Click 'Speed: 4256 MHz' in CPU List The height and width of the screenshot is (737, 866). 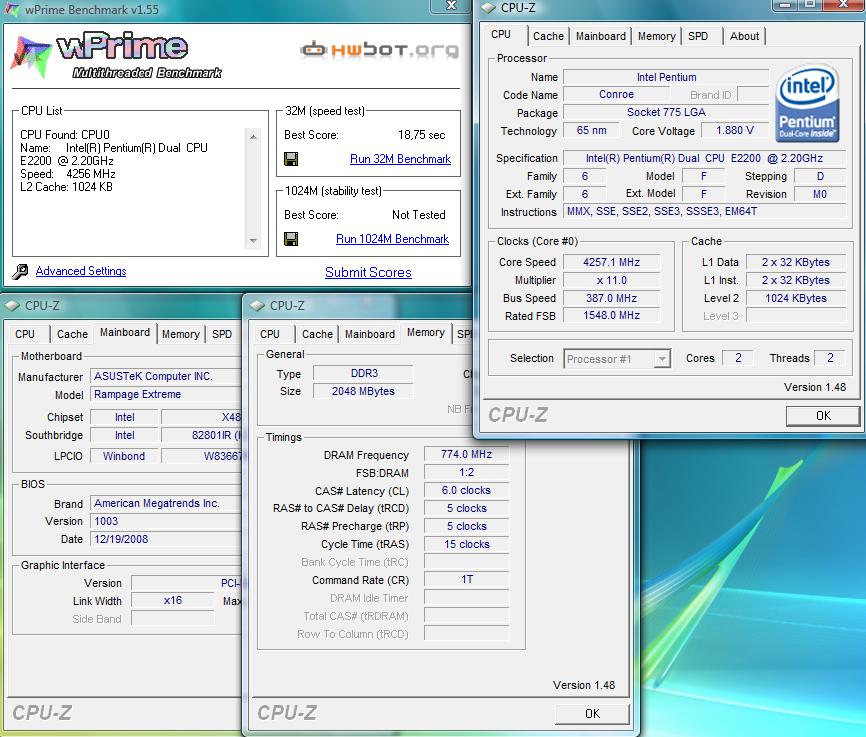pyautogui.click(x=68, y=174)
